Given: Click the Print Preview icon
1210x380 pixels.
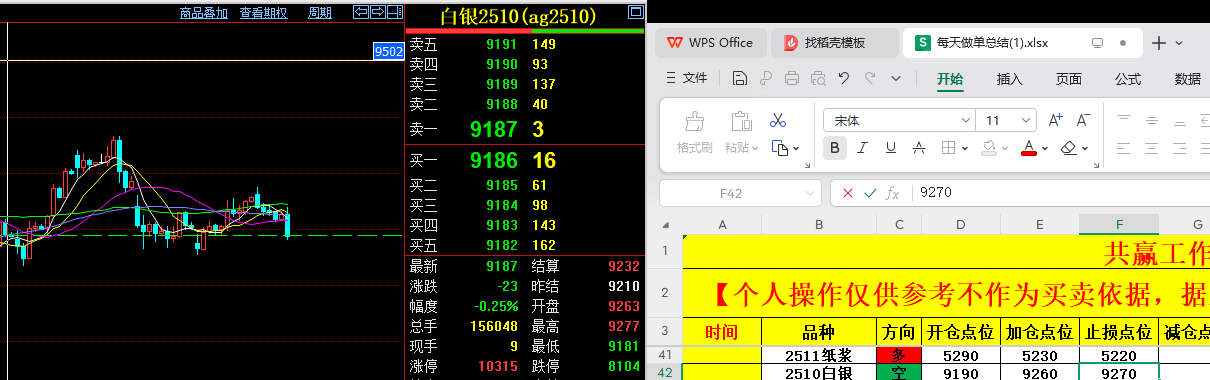Looking at the screenshot, I should coord(818,78).
